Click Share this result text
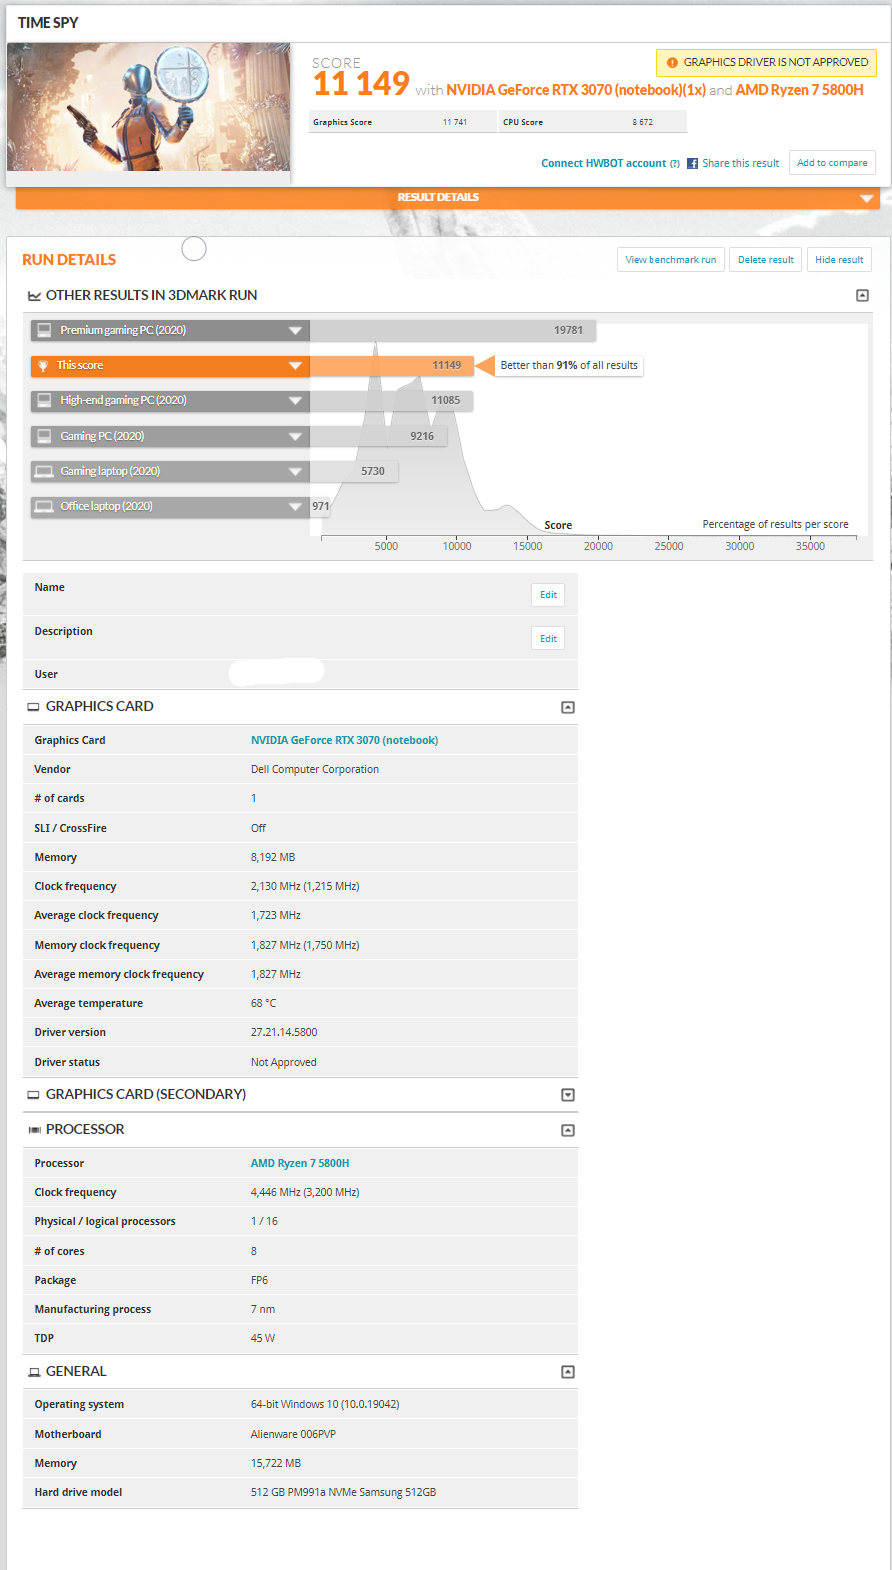 click(740, 163)
